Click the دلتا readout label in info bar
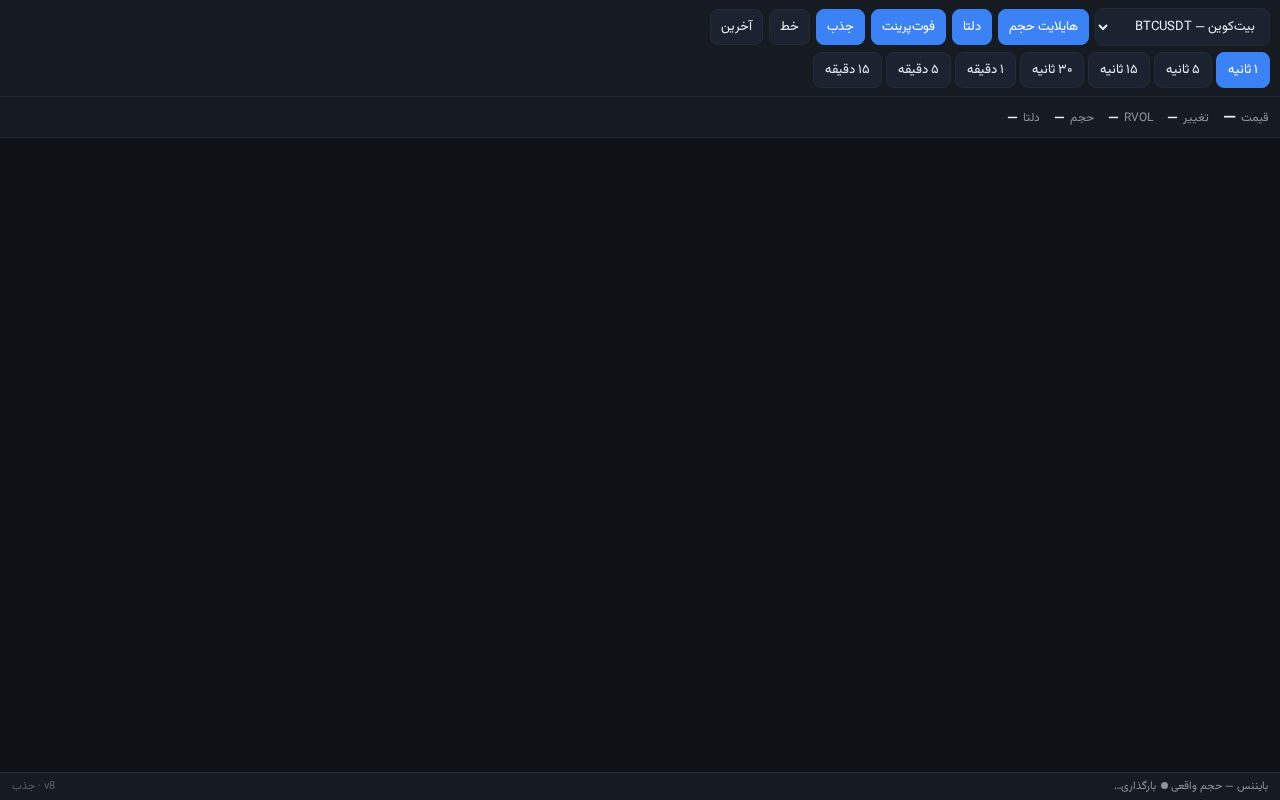This screenshot has height=800, width=1280. pos(1031,118)
